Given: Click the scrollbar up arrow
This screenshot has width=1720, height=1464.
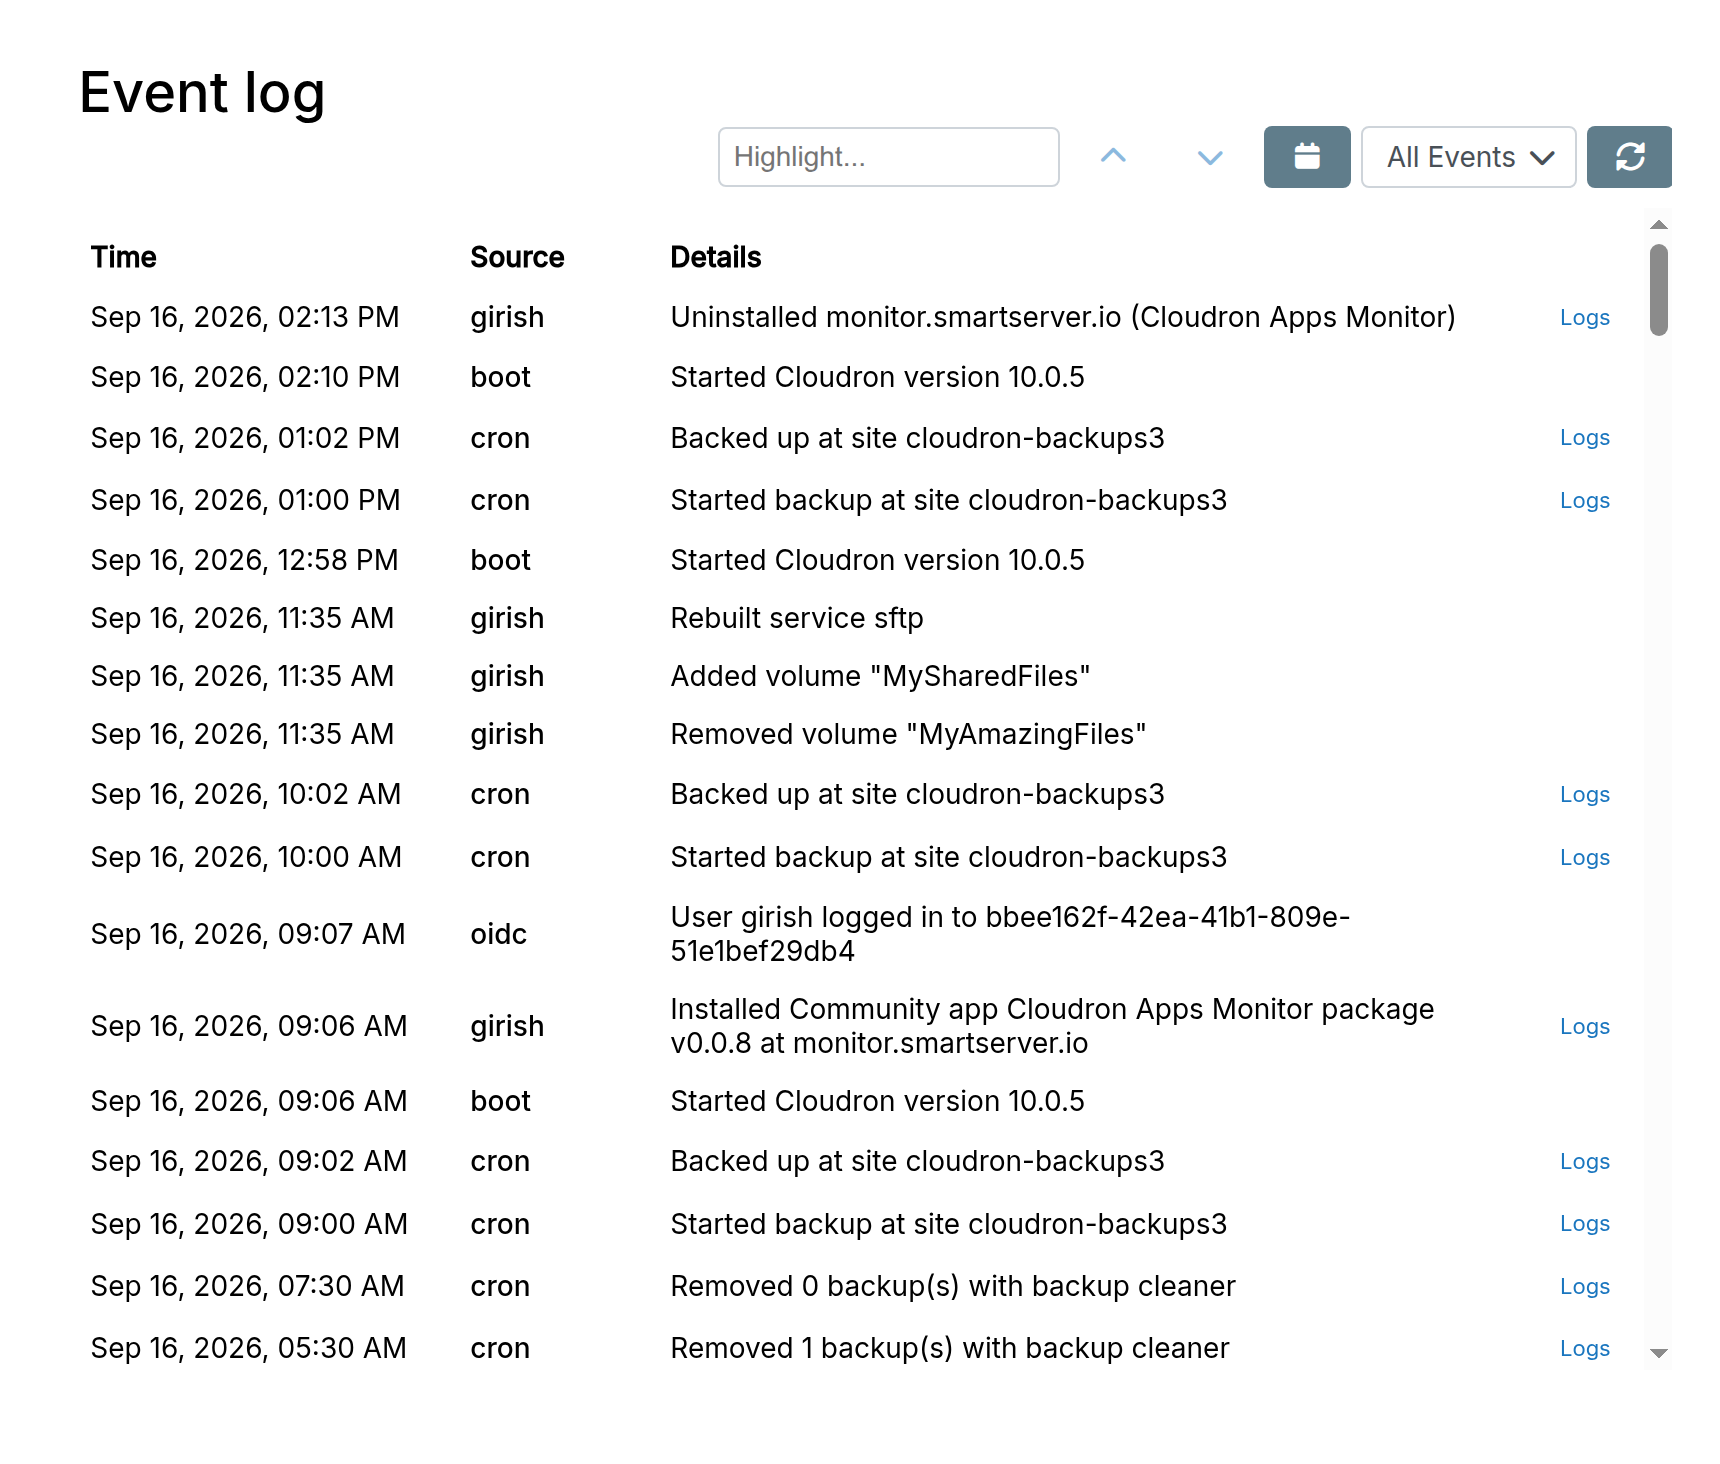Looking at the screenshot, I should [x=1659, y=225].
